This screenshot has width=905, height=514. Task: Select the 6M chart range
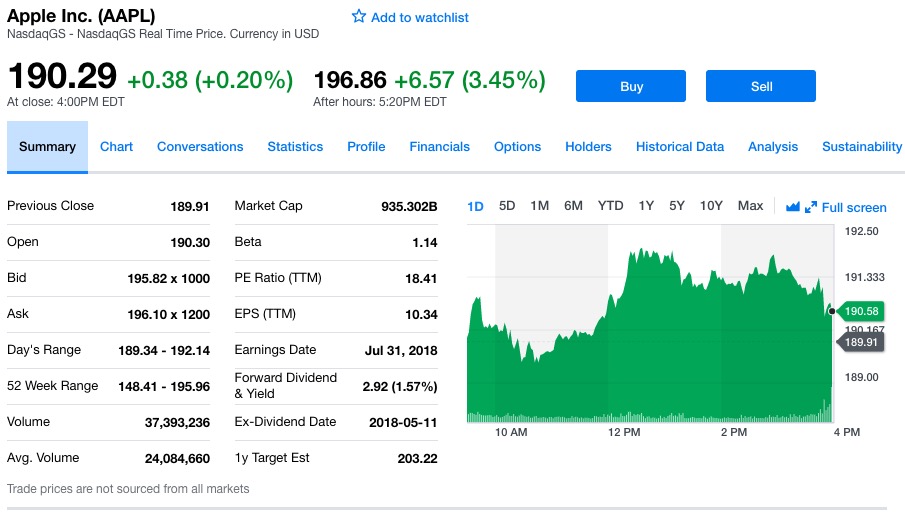573,206
